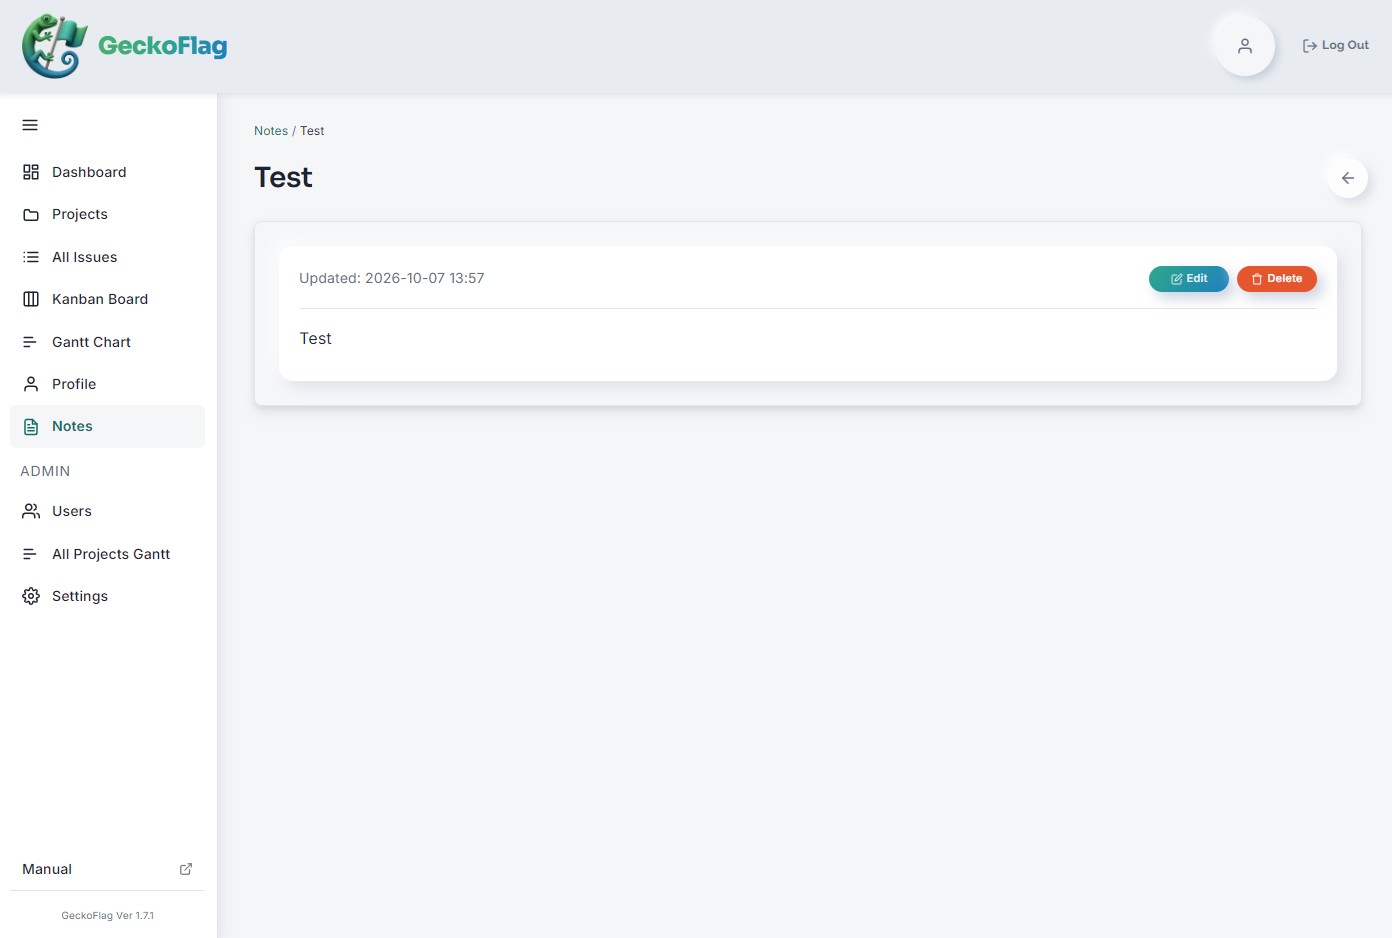Click the Projects folder icon
The height and width of the screenshot is (938, 1392).
[31, 214]
